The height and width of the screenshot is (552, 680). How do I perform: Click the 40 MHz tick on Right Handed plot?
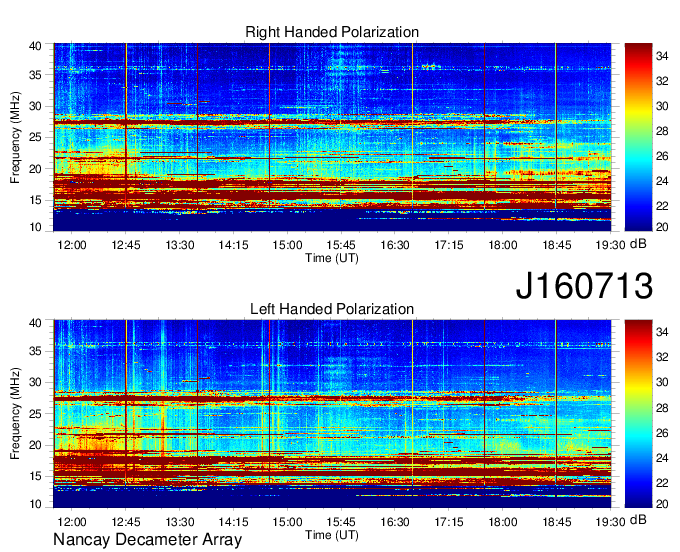pos(35,46)
